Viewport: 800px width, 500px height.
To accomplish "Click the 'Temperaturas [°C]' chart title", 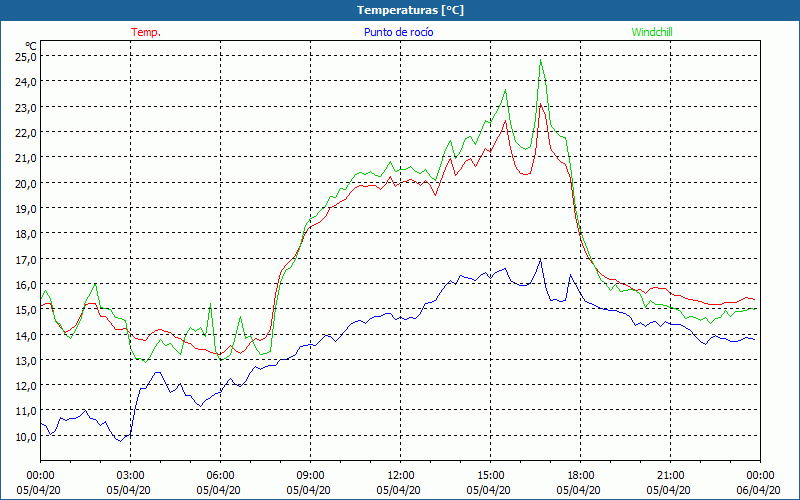I will (x=410, y=10).
